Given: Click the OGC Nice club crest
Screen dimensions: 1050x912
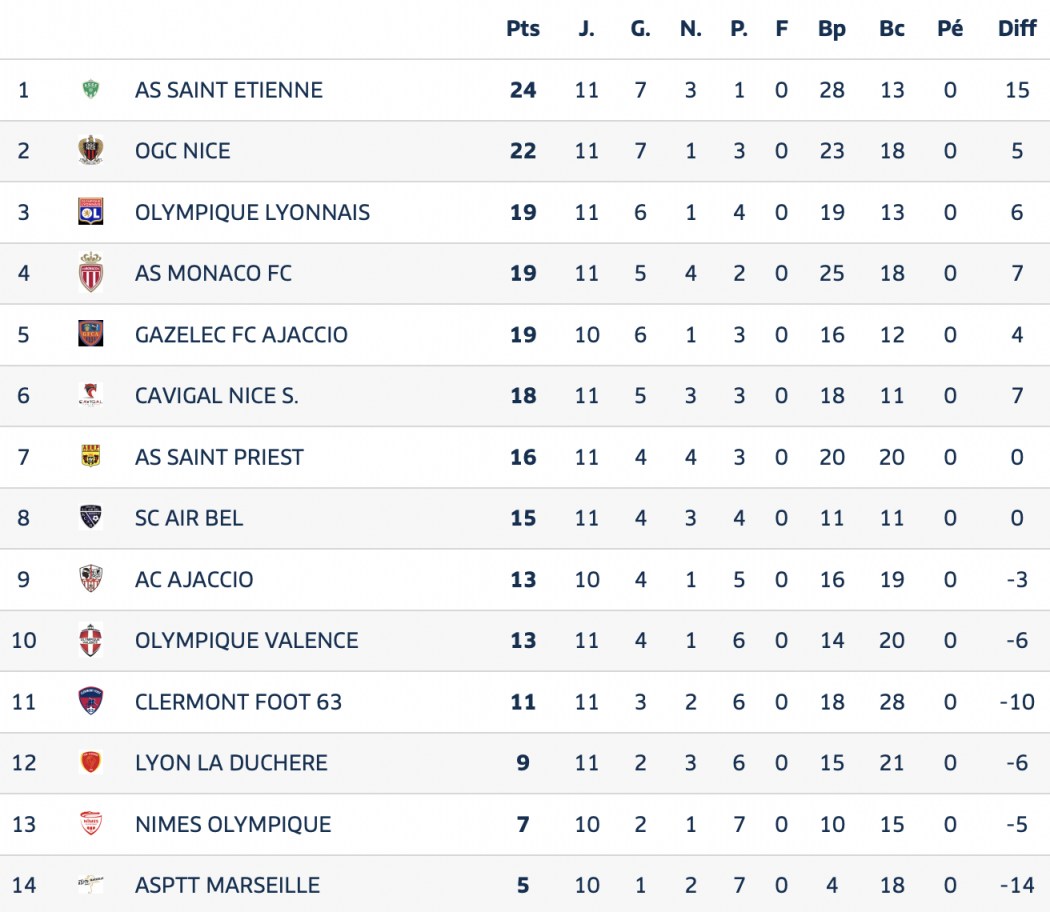Looking at the screenshot, I should tap(91, 151).
